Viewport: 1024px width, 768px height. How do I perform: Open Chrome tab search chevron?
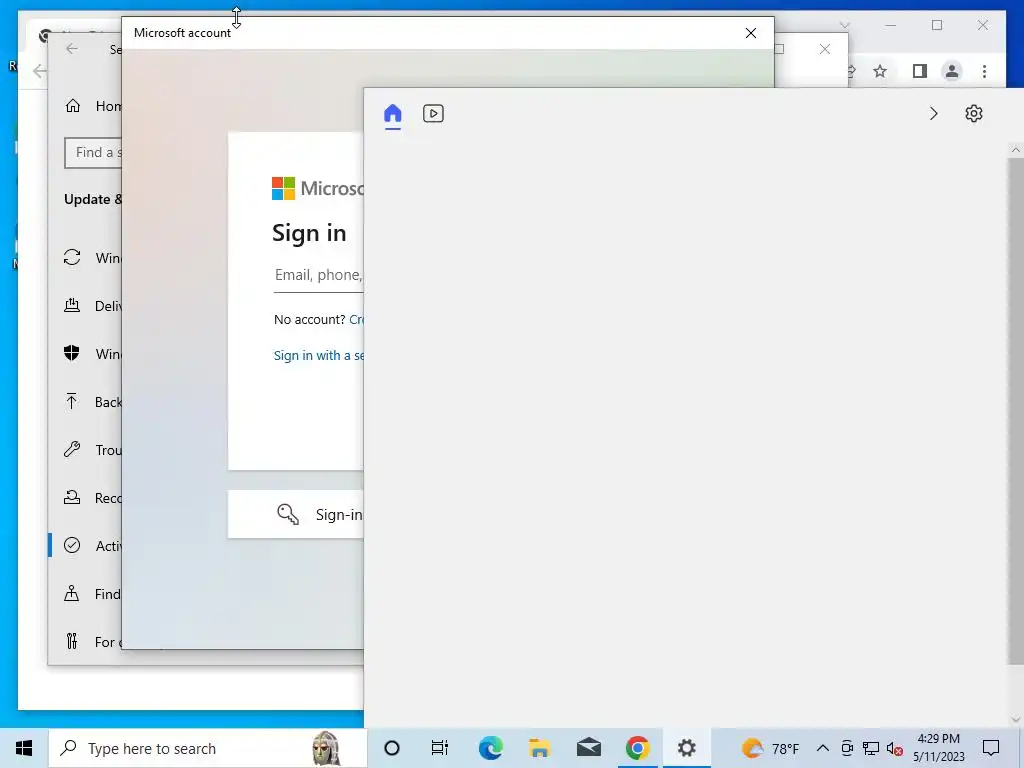pyautogui.click(x=844, y=25)
